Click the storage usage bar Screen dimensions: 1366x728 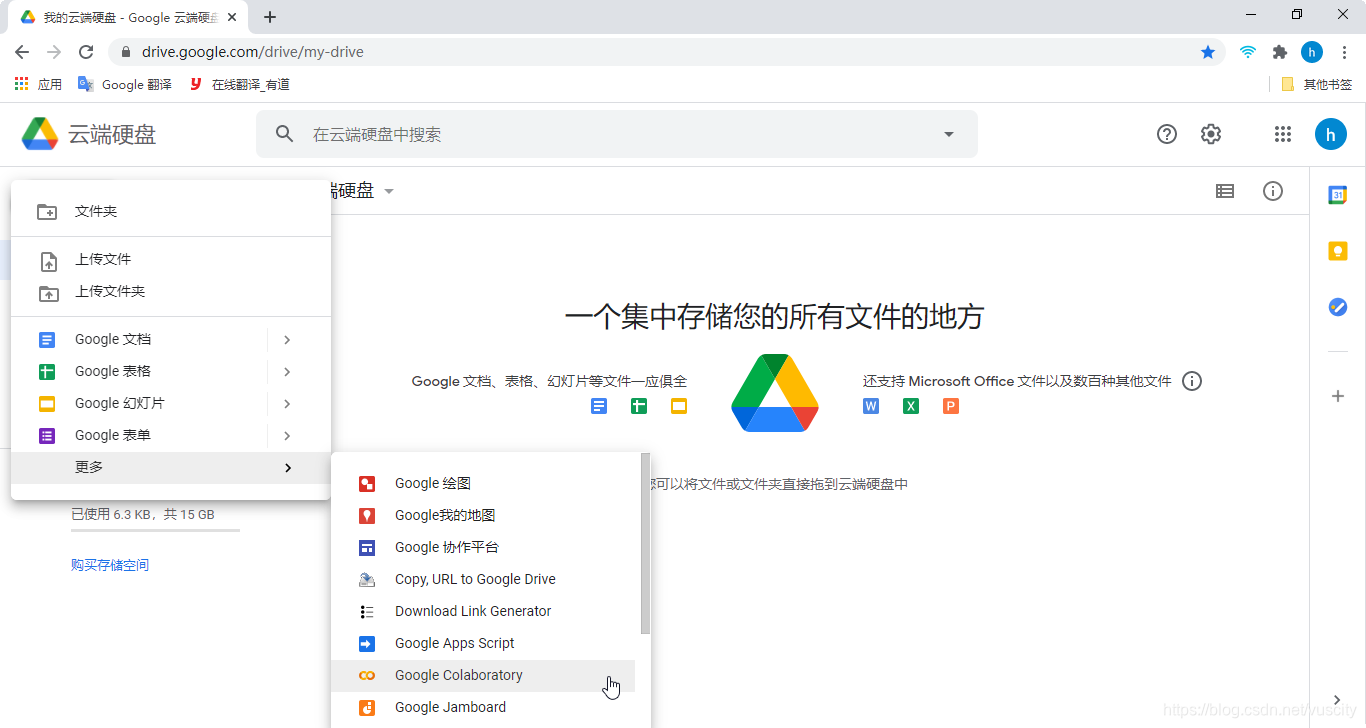click(155, 530)
